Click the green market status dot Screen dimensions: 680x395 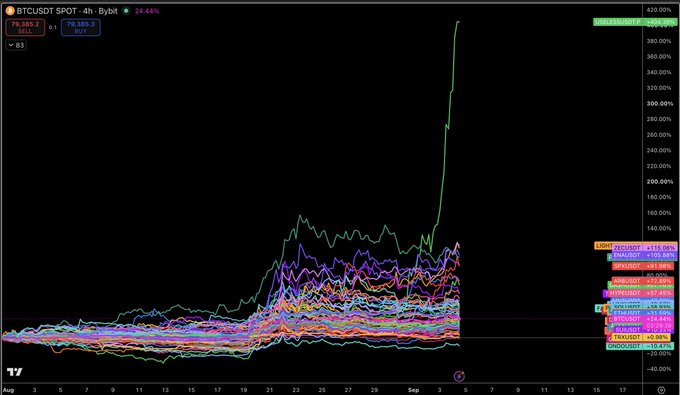126,11
